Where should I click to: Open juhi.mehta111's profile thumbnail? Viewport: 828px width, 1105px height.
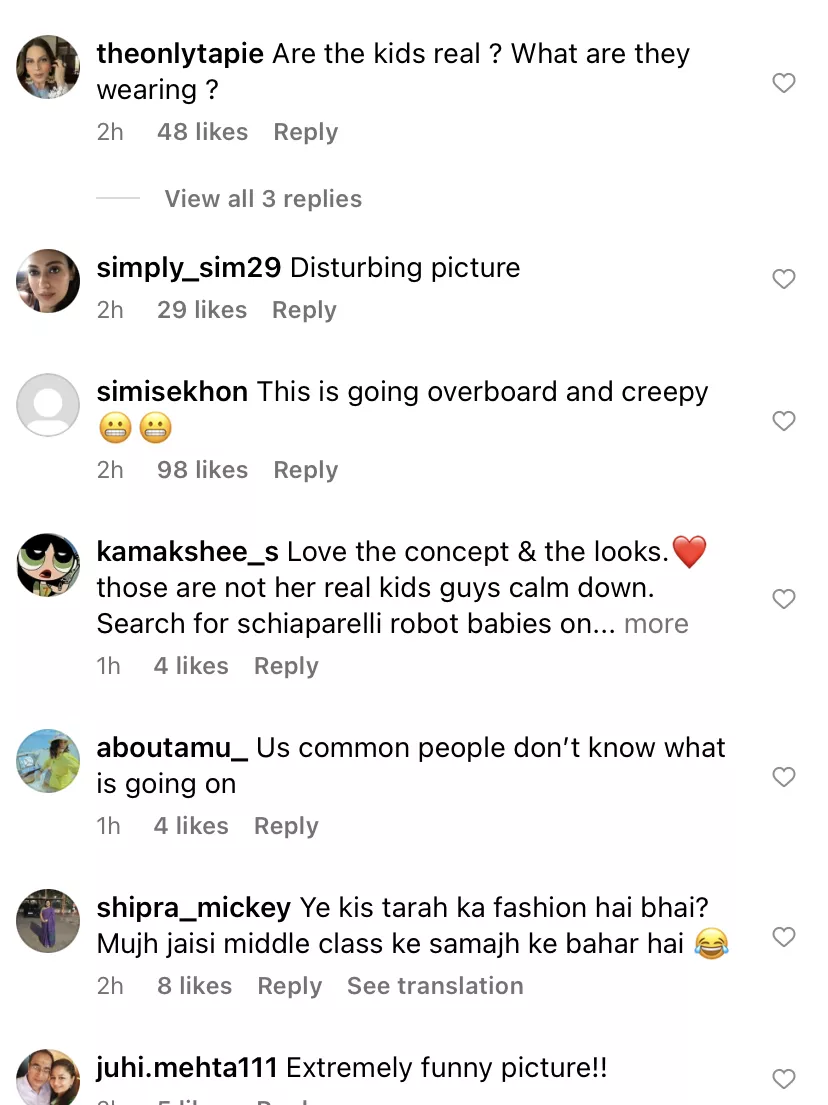[x=48, y=1077]
